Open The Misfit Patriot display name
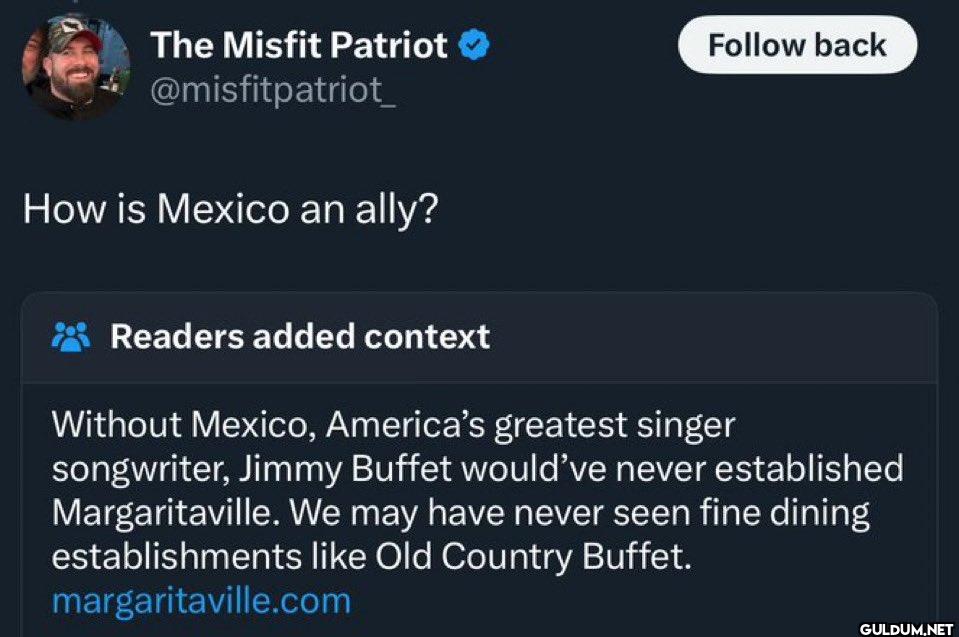Screen dimensions: 959x637 (x=299, y=45)
